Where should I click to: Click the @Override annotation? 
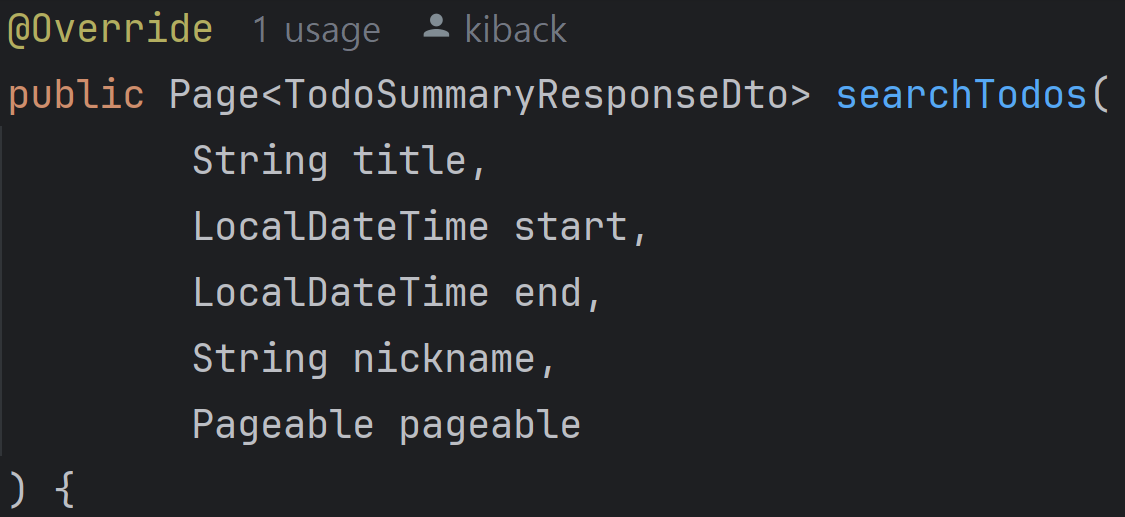coord(110,29)
